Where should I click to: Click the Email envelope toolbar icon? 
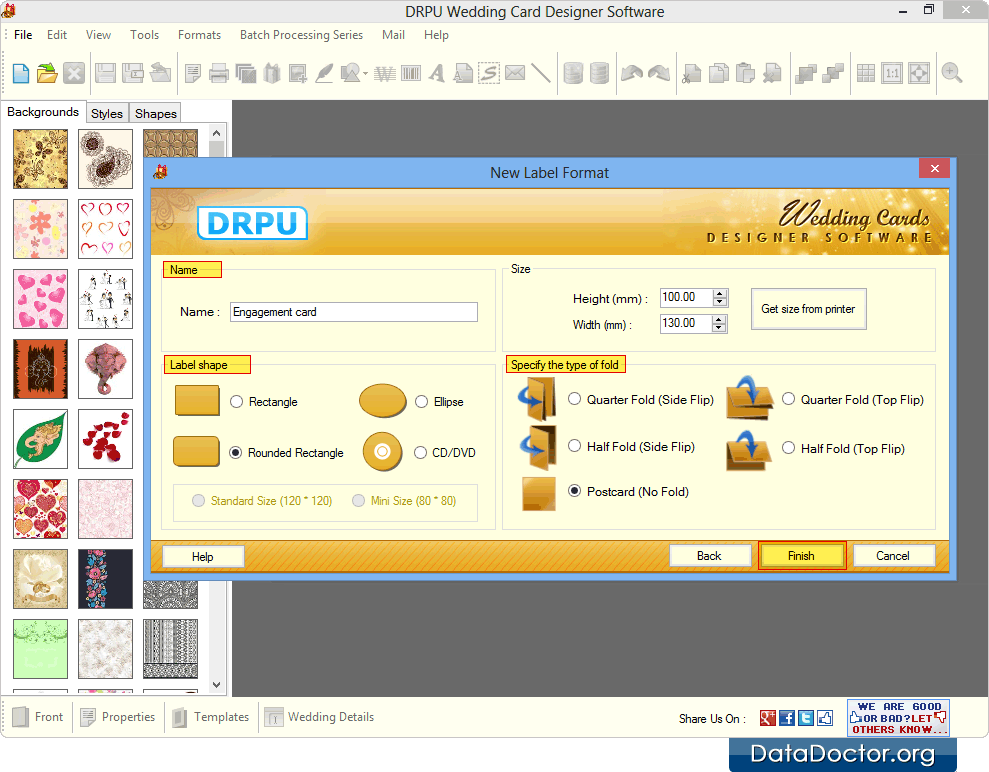click(x=515, y=74)
